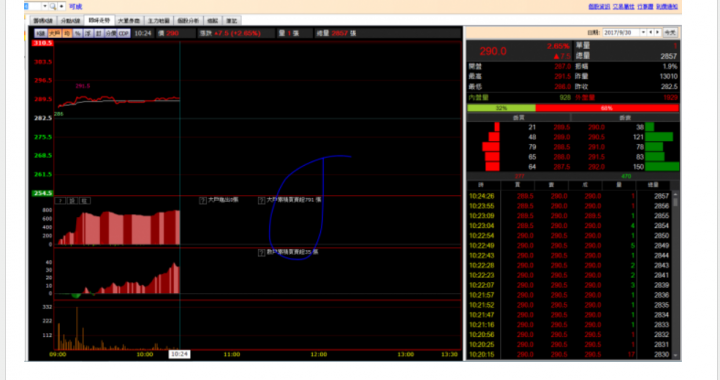Image resolution: width=720 pixels, height=380 pixels.
Task: Click the 291.5 high marker on price chart
Action: pos(83,86)
